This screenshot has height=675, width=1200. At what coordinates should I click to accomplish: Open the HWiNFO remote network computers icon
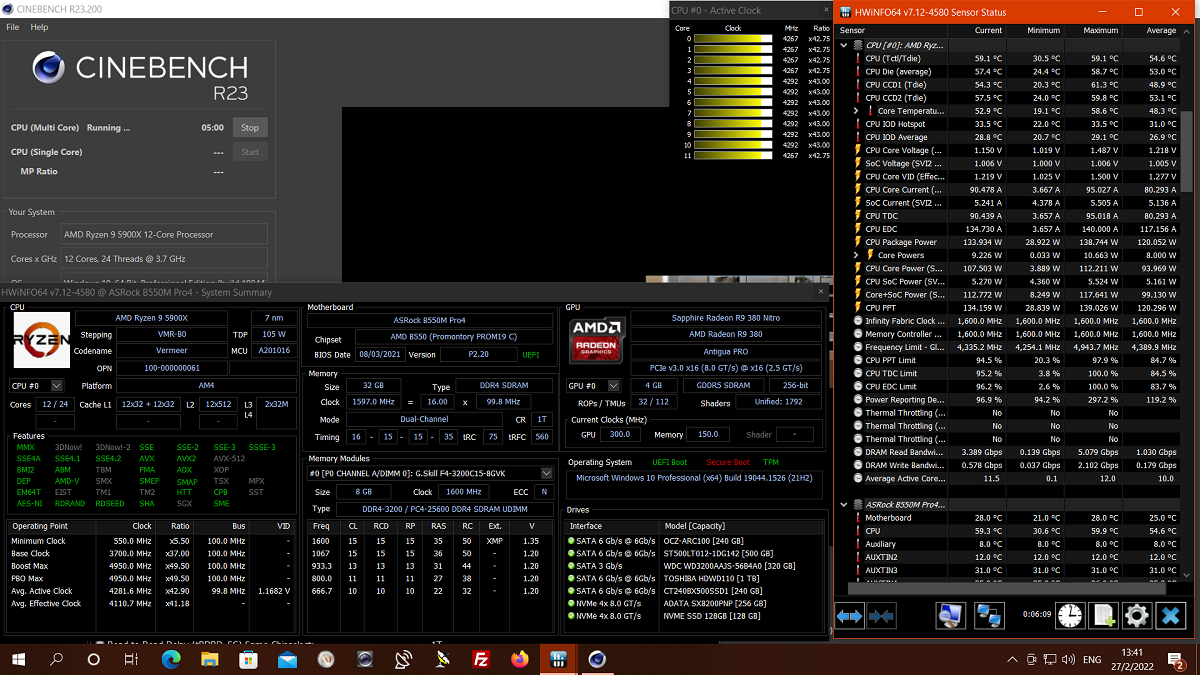[x=988, y=615]
